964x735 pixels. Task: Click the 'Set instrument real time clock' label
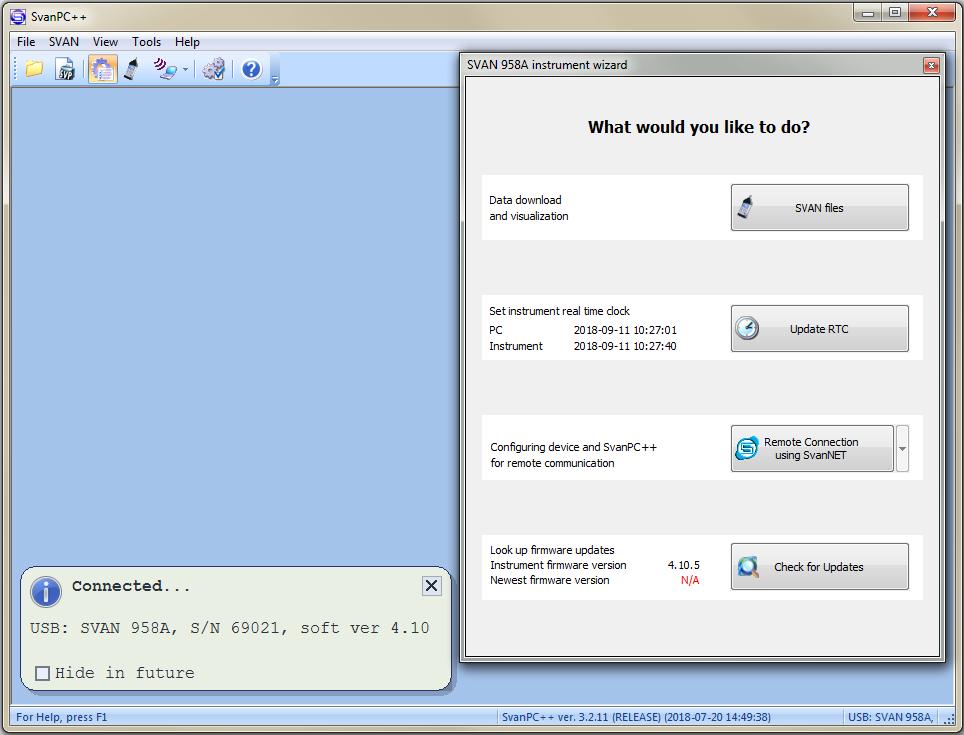pyautogui.click(x=559, y=311)
